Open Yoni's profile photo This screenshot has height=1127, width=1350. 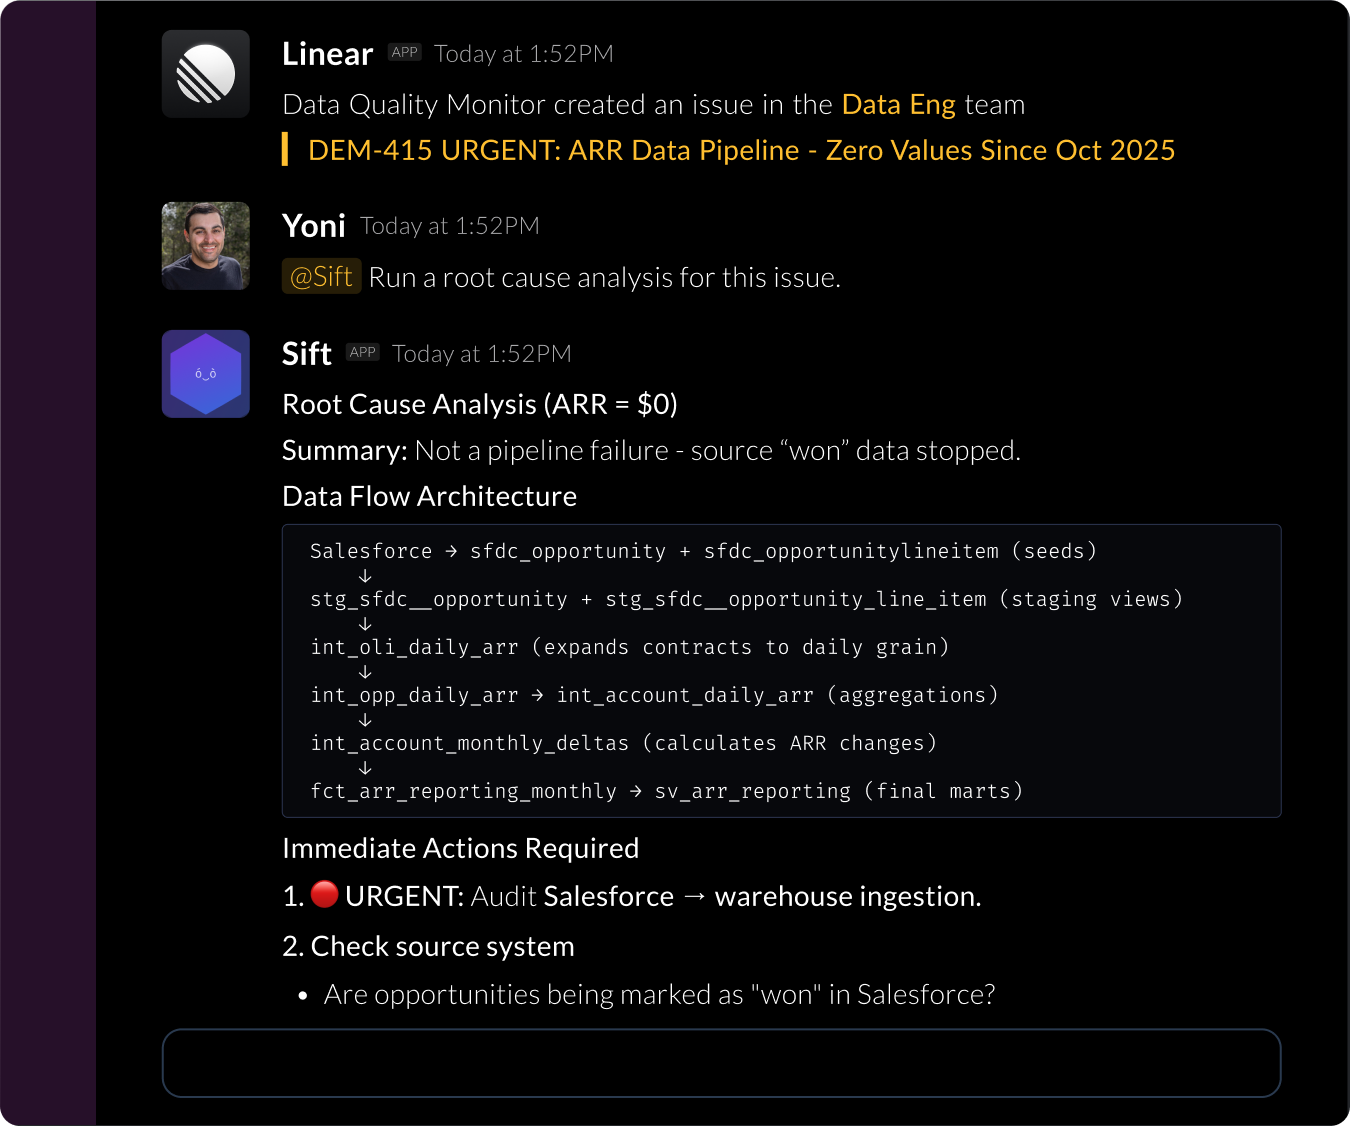click(x=206, y=246)
